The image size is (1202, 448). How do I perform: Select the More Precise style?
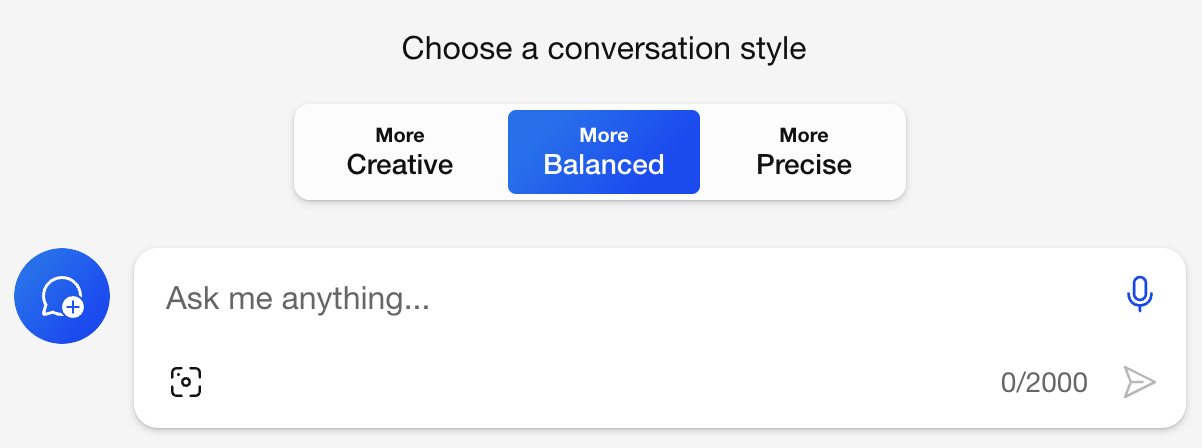click(x=804, y=152)
